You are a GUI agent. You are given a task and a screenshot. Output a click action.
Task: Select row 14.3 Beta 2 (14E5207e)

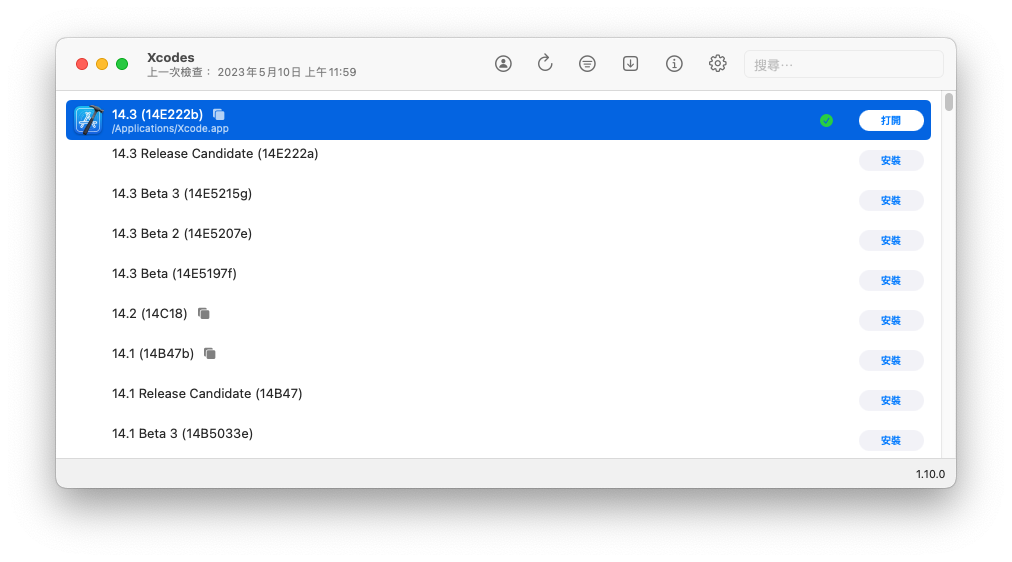tap(498, 240)
